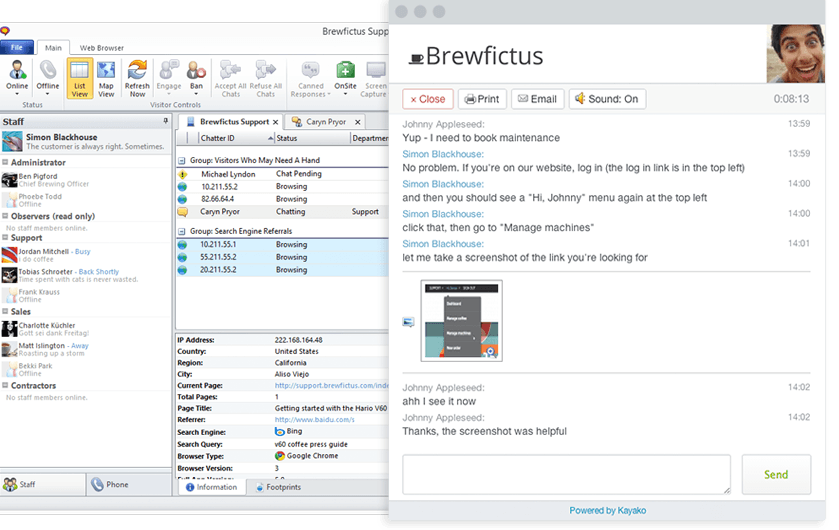Open the screenshot thumbnail in chat
The width and height of the screenshot is (839, 530).
(x=461, y=321)
